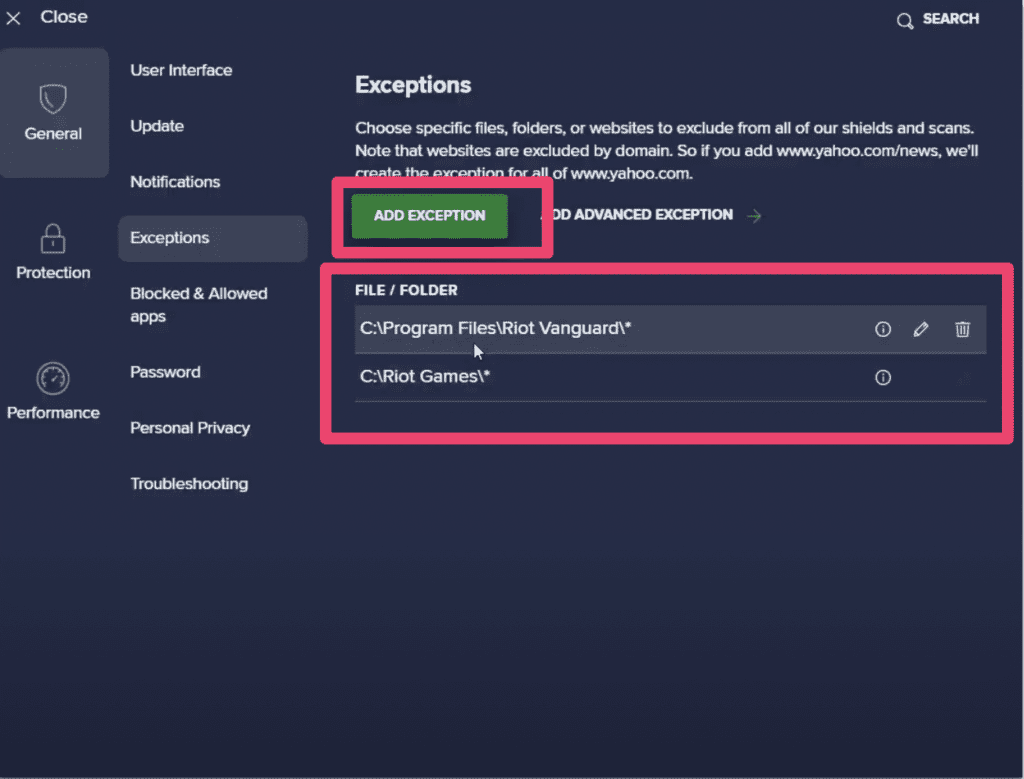Show info for C:\Riot Games exception
Screen dimensions: 1024x779
click(x=882, y=377)
